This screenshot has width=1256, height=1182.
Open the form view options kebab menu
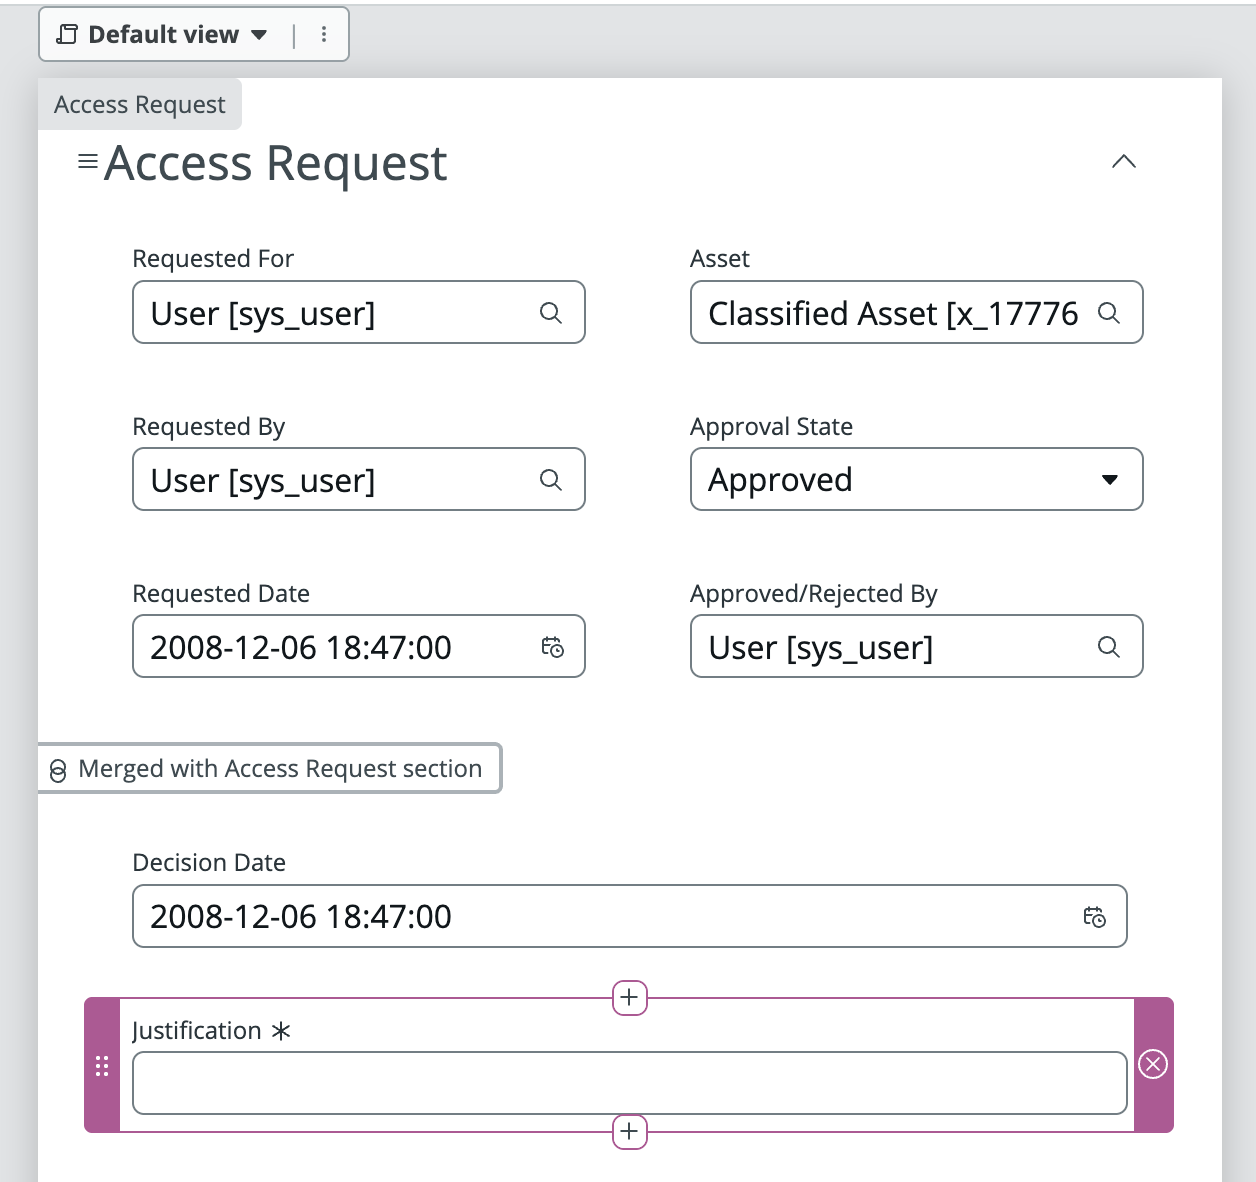coord(323,33)
